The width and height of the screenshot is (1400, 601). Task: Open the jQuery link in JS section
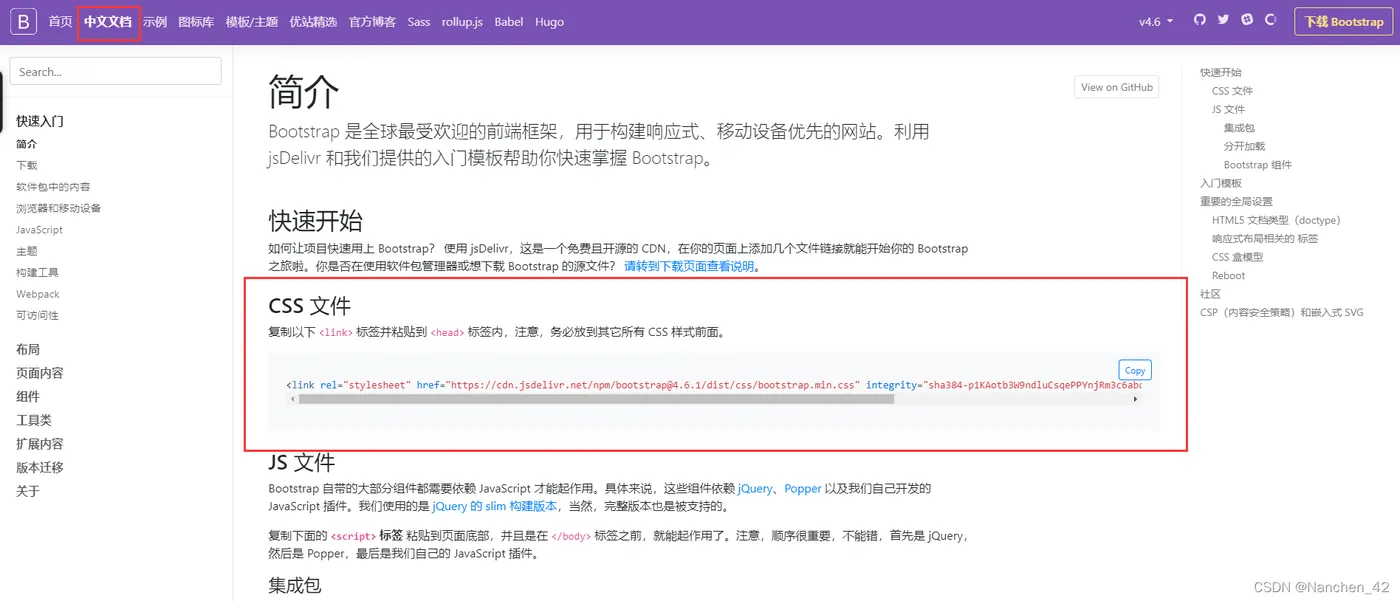pos(755,488)
